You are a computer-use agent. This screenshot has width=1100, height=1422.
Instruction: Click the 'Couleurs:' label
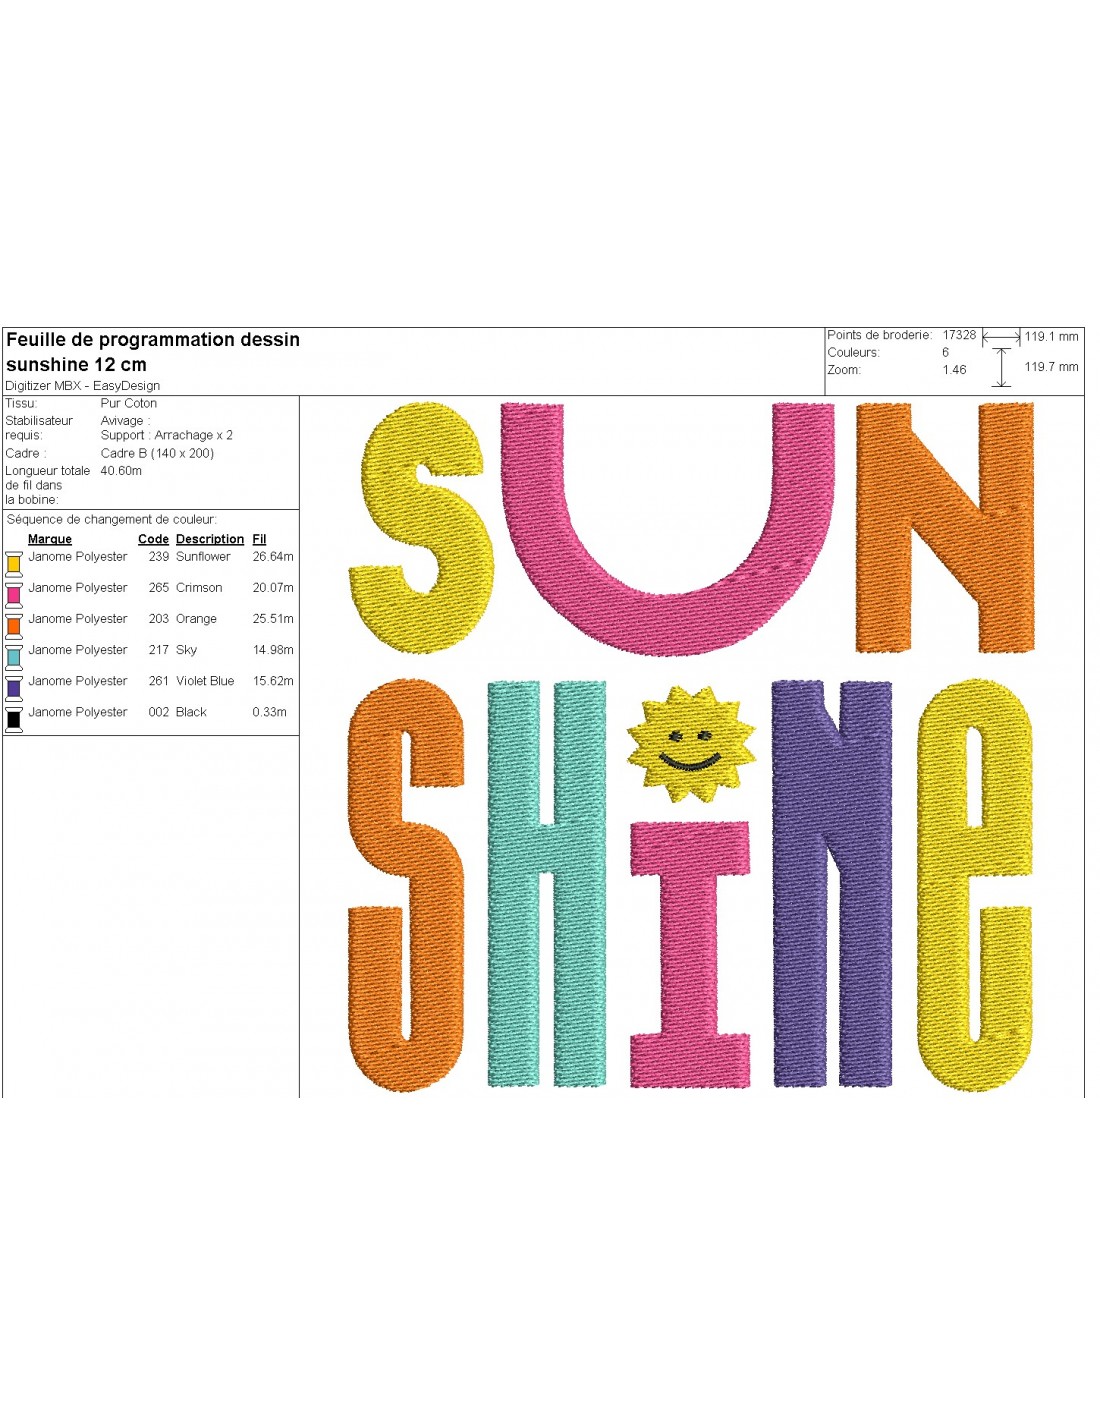point(853,352)
